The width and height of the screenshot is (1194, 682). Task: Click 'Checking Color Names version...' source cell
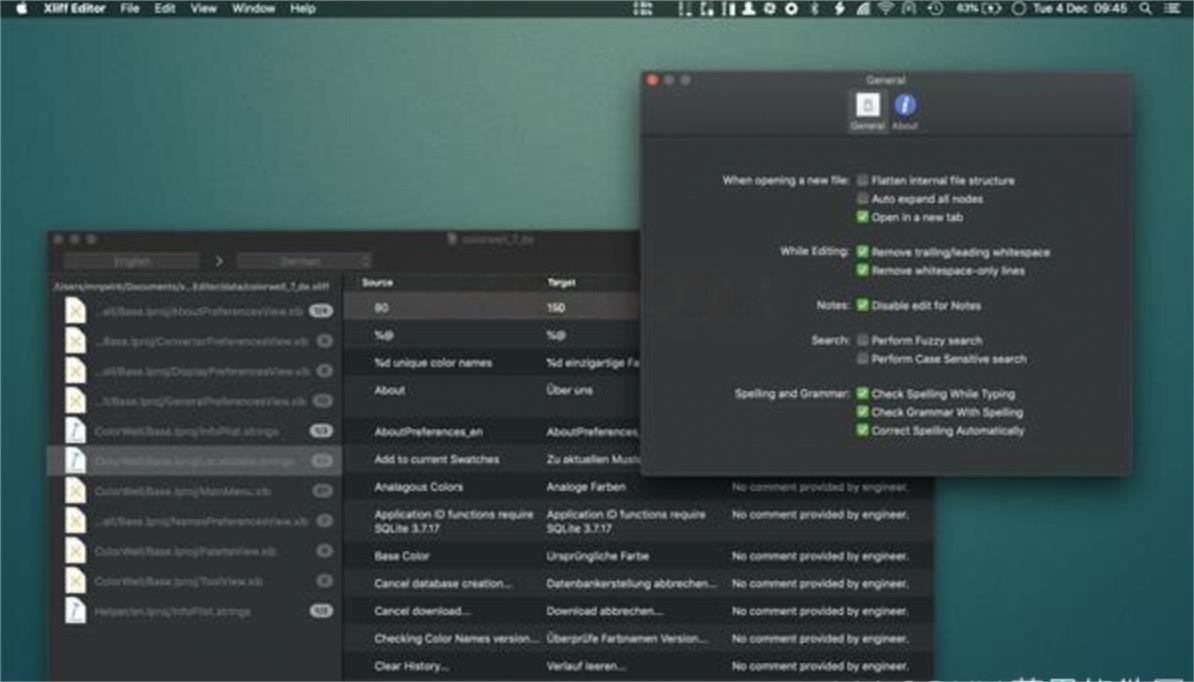tap(457, 638)
